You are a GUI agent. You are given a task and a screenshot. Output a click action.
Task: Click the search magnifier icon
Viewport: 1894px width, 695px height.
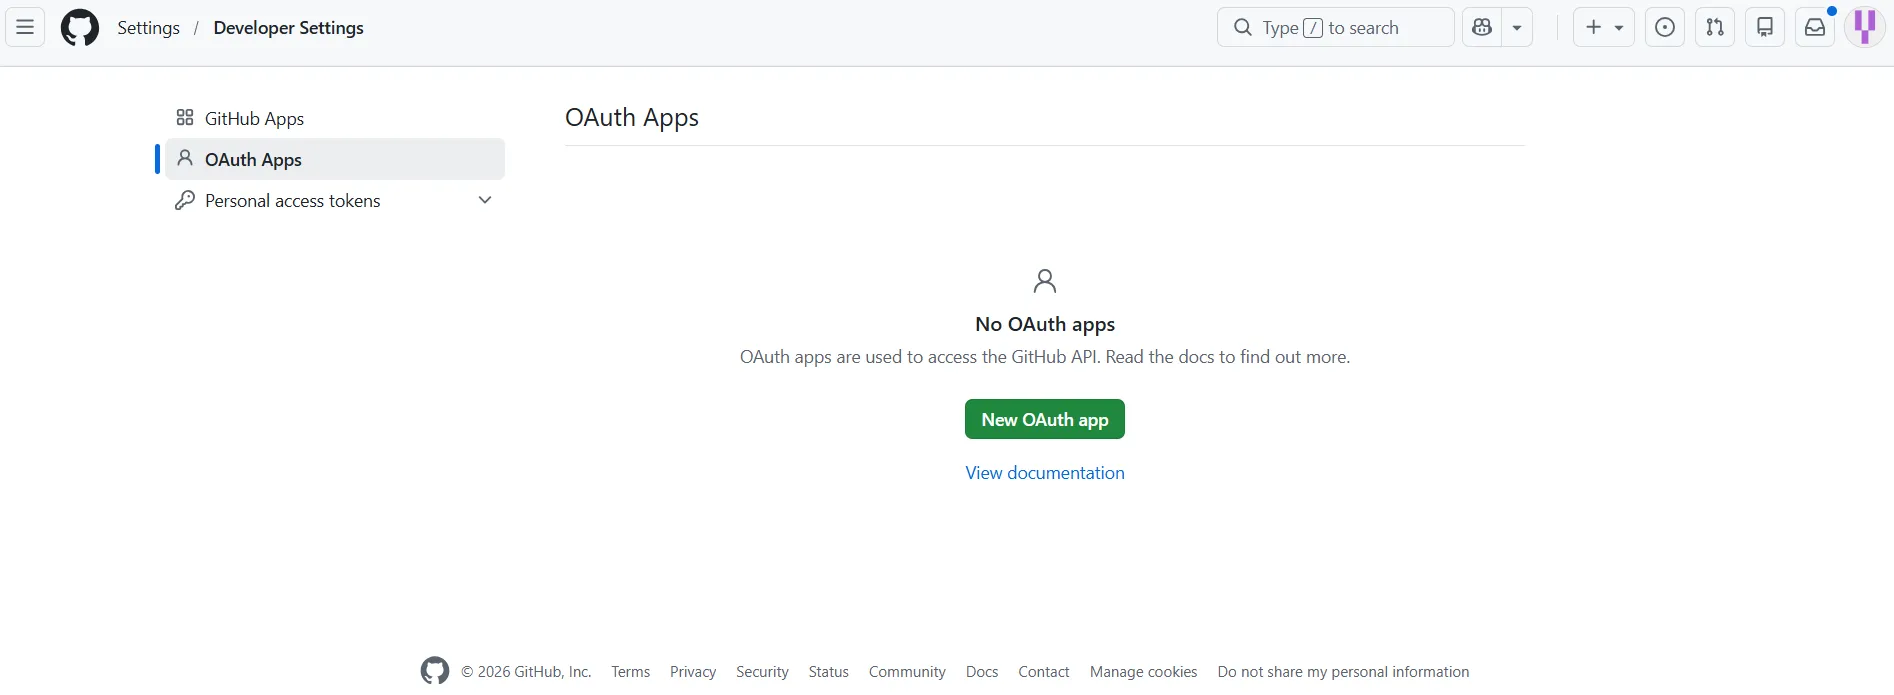(x=1243, y=27)
